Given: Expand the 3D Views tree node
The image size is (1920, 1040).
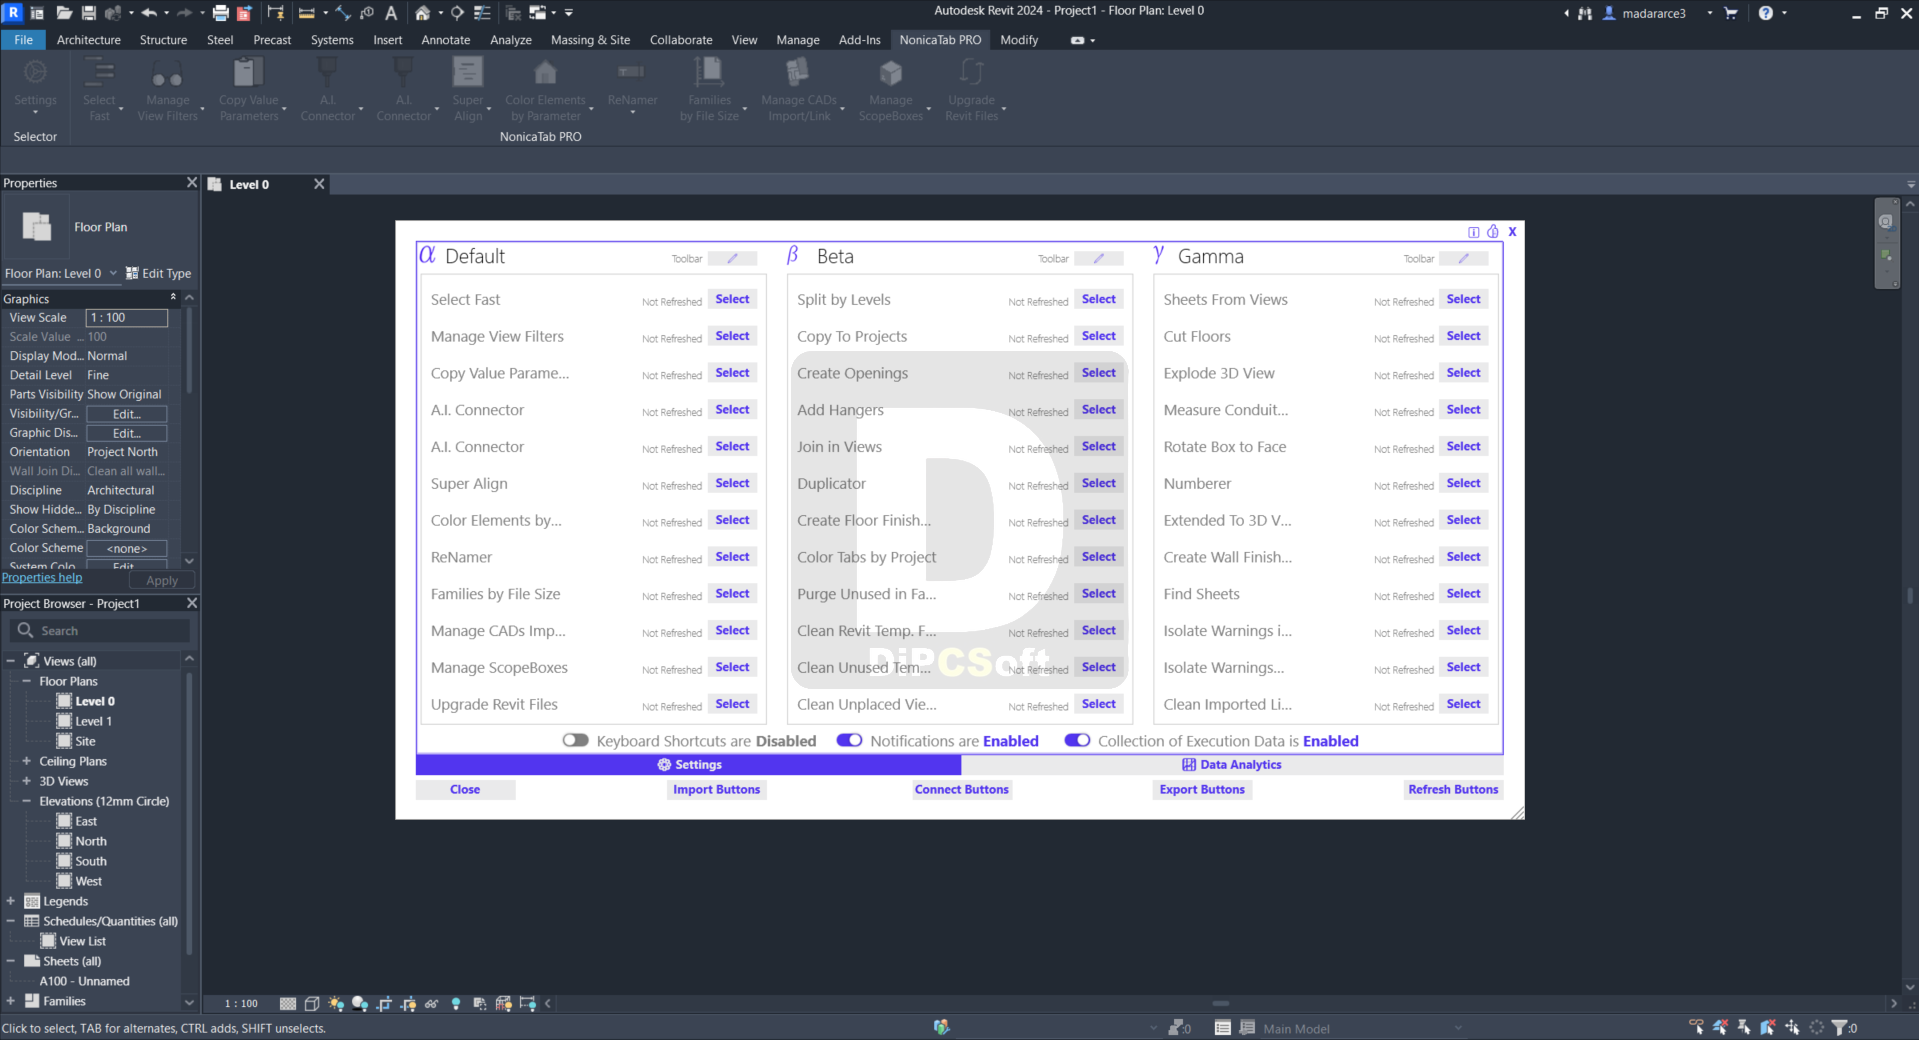Looking at the screenshot, I should (27, 781).
